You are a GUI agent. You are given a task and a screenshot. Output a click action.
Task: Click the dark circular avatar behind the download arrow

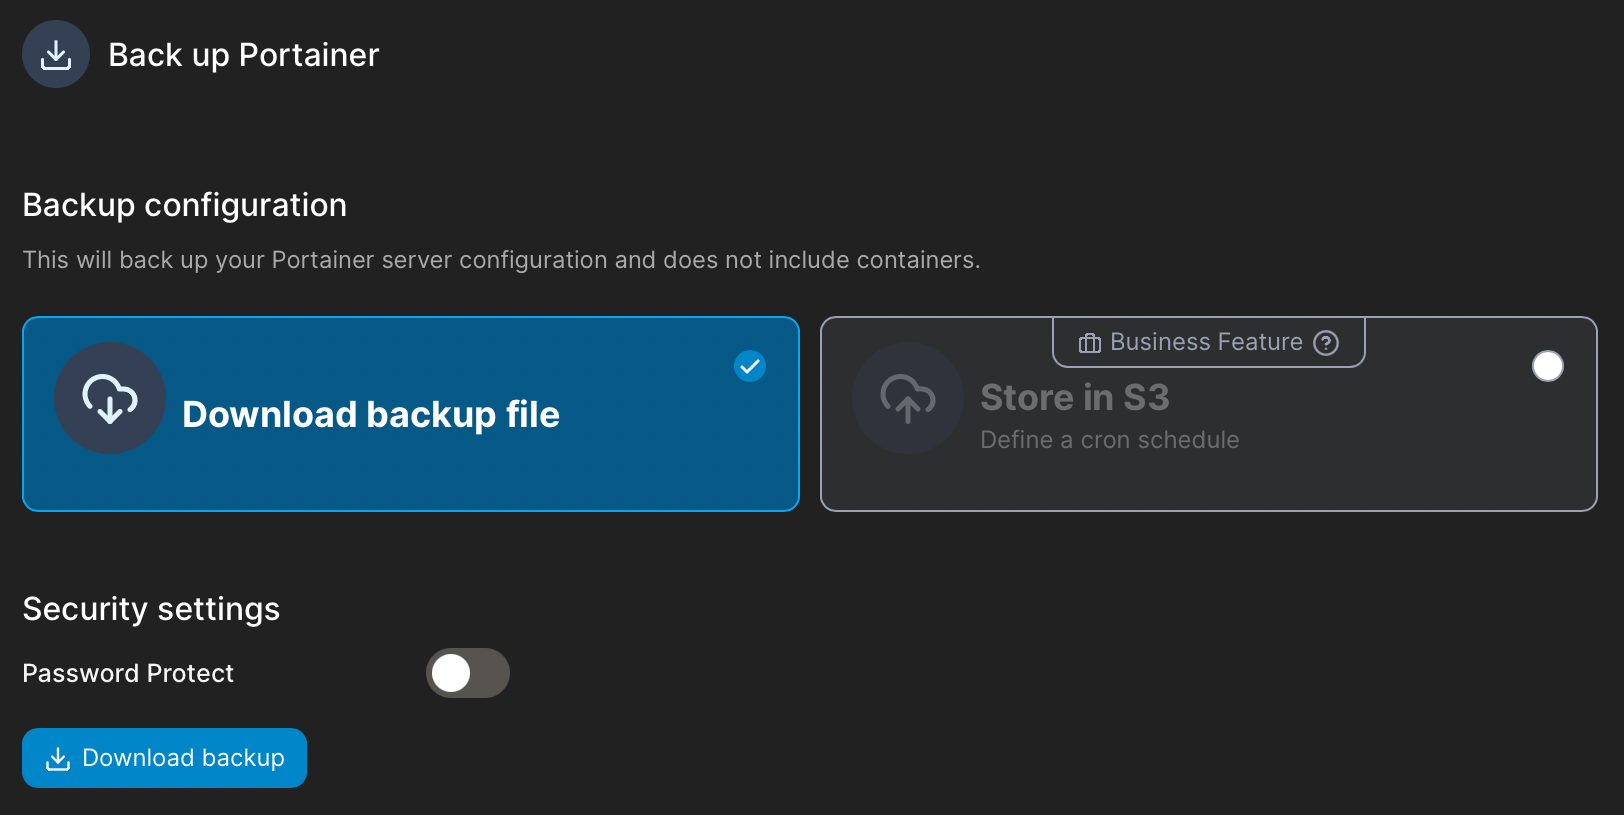[110, 398]
